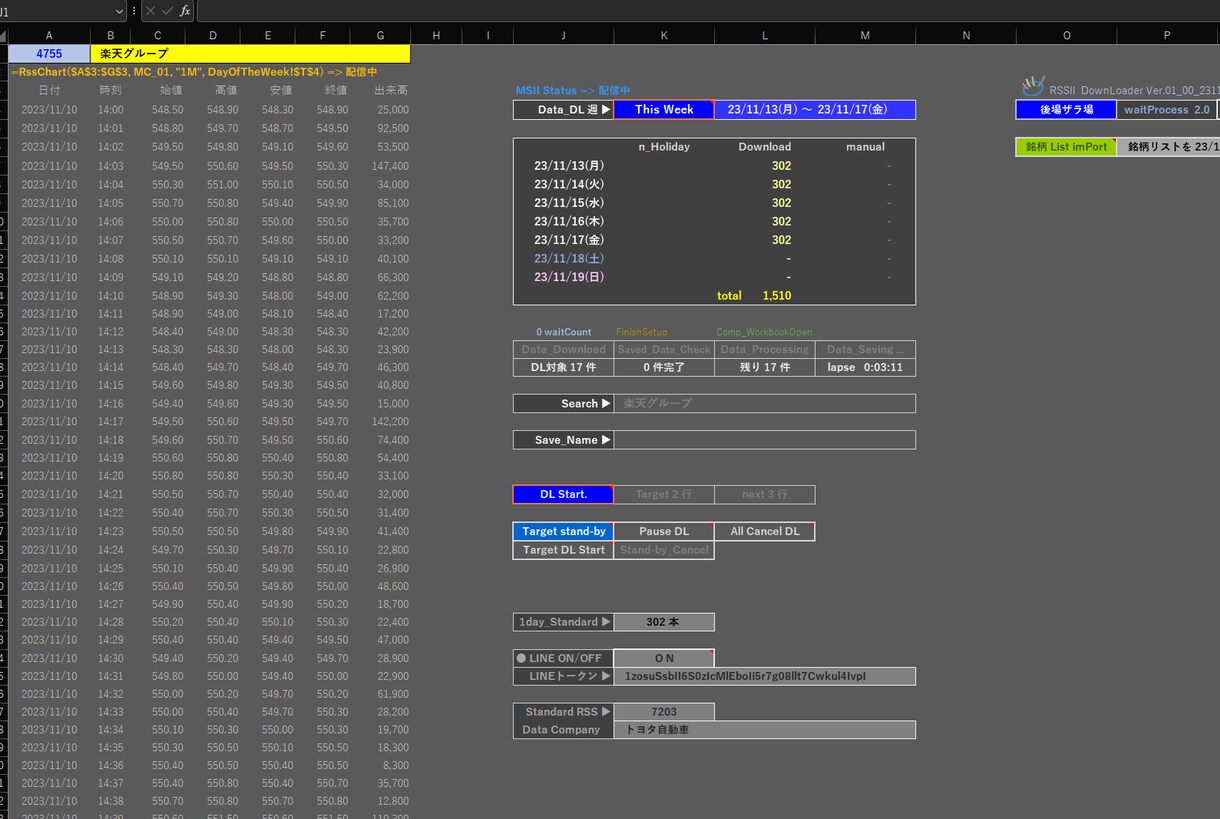Click the All Cancel DL button
Screen dimensions: 1220x819
click(765, 531)
